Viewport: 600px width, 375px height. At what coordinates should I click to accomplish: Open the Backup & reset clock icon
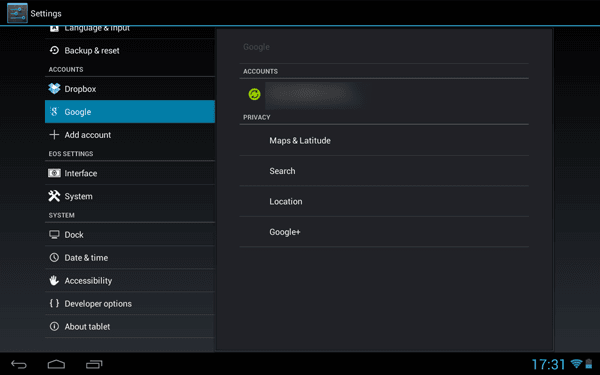54,50
